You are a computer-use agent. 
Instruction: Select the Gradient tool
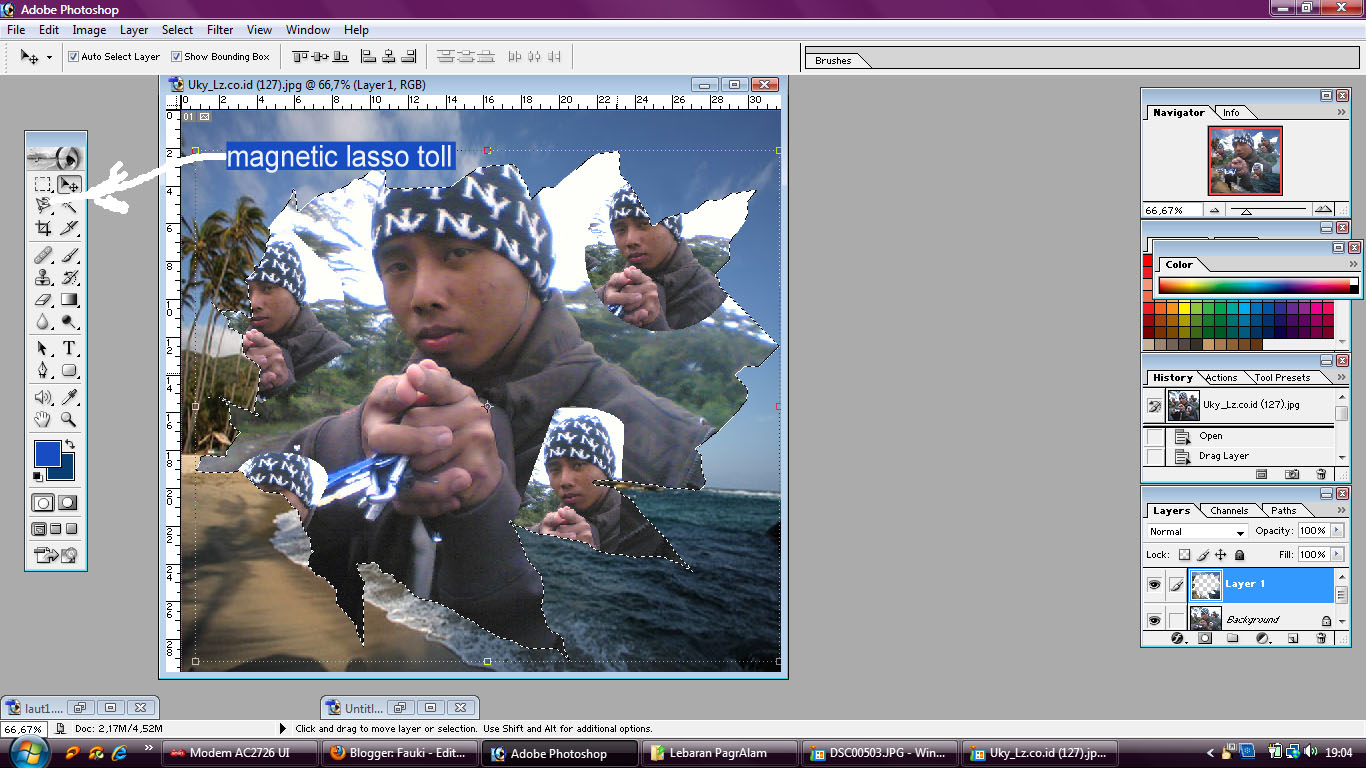point(69,299)
